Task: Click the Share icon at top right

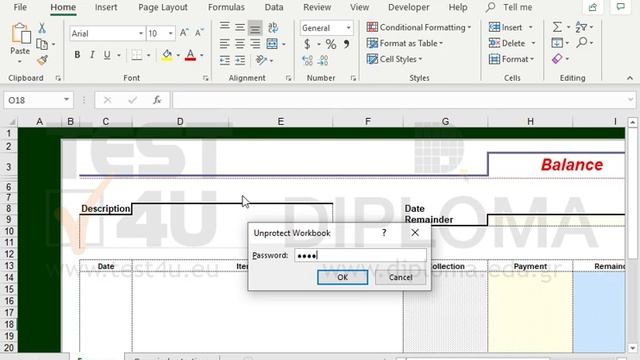Action: click(x=593, y=7)
